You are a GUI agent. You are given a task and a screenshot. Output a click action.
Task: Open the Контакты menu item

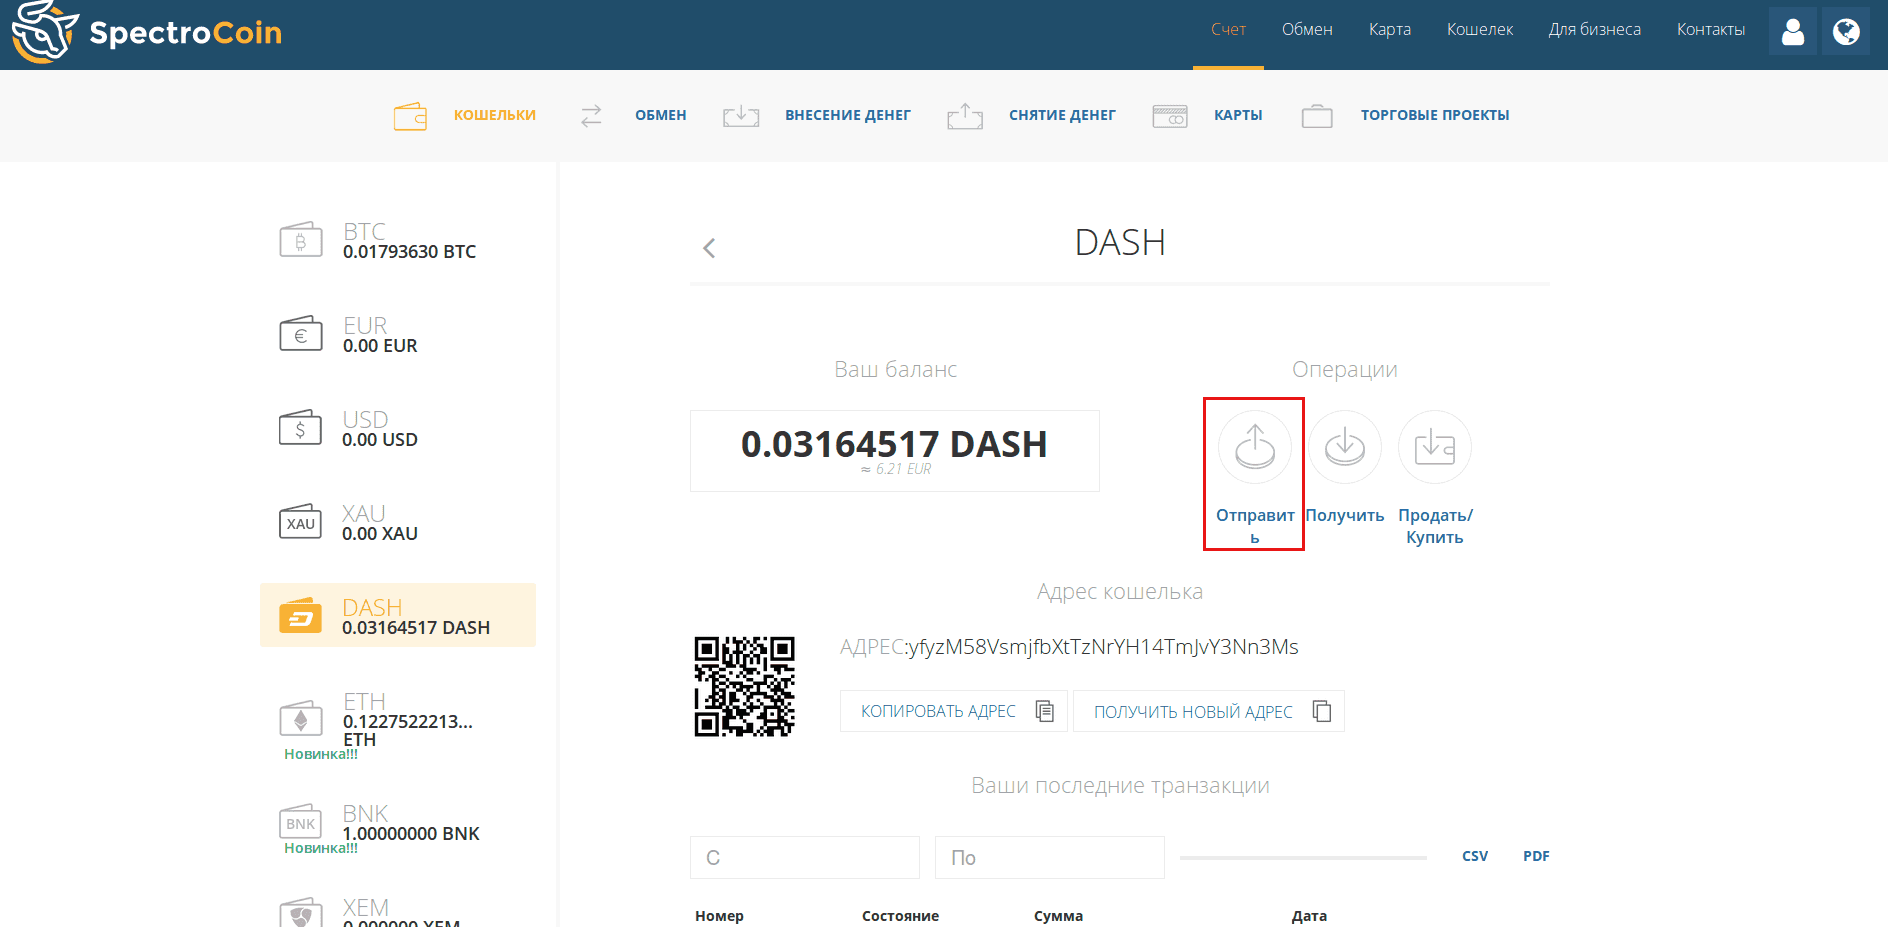(x=1711, y=30)
